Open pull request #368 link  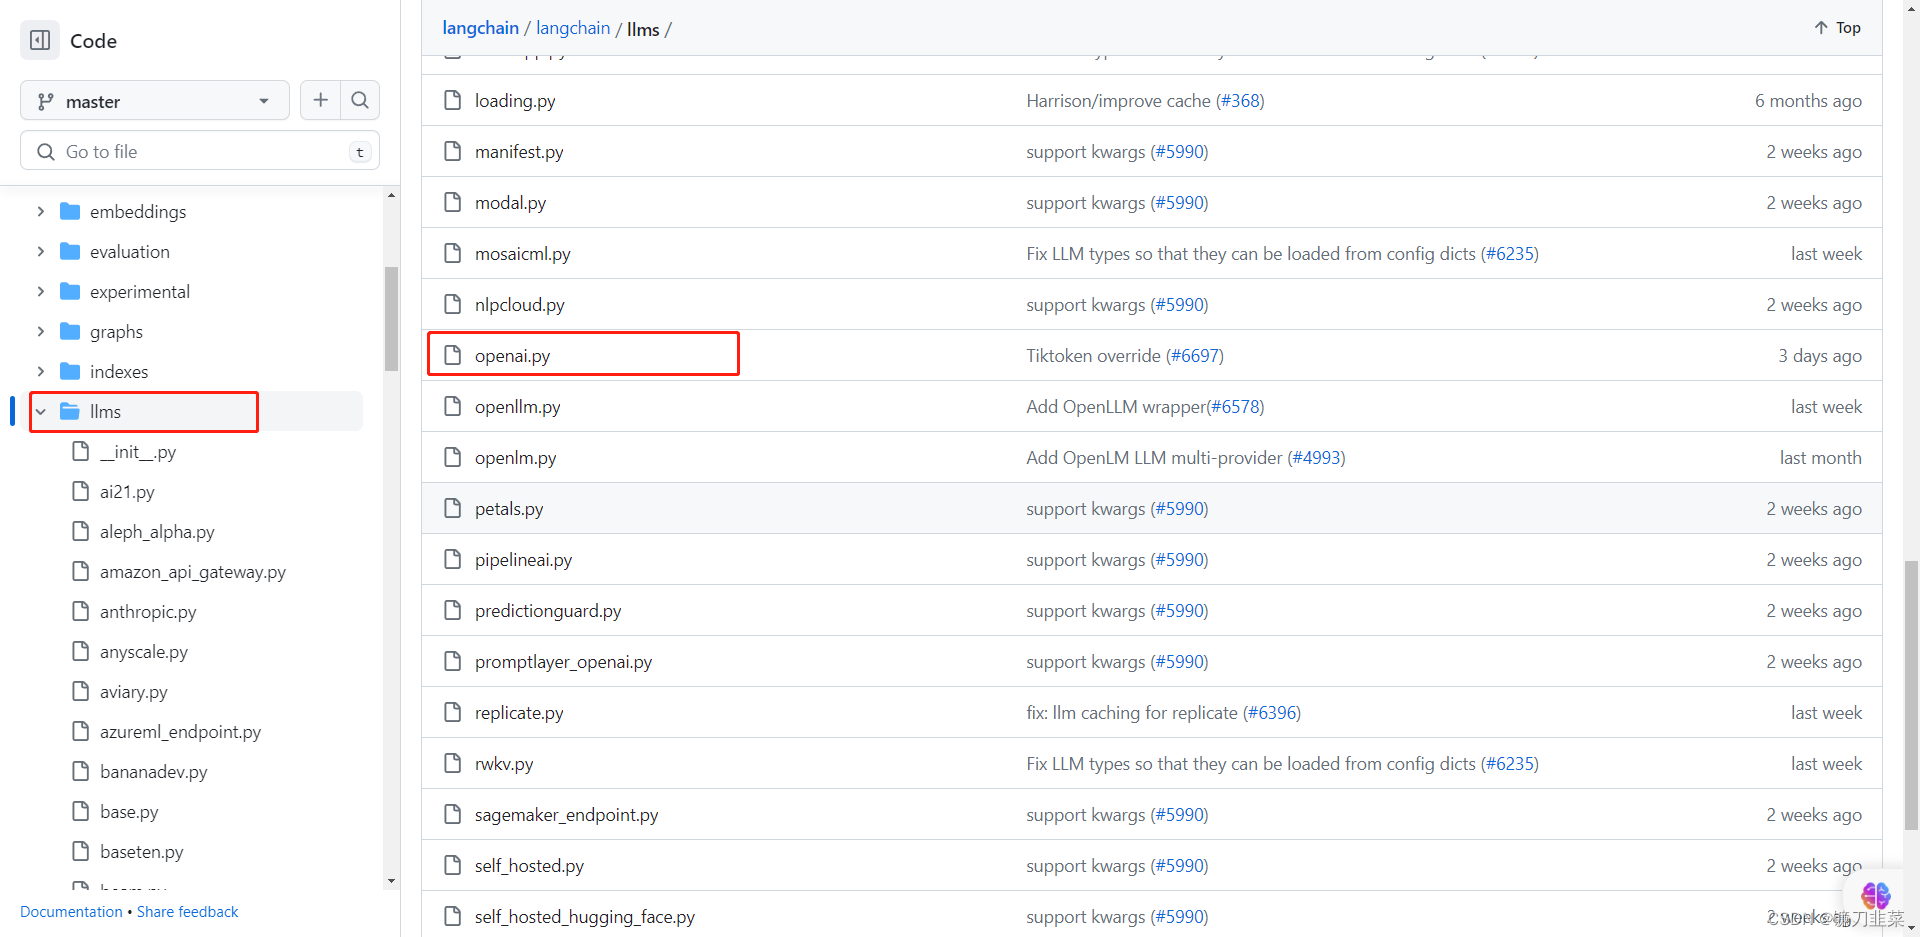pyautogui.click(x=1240, y=100)
